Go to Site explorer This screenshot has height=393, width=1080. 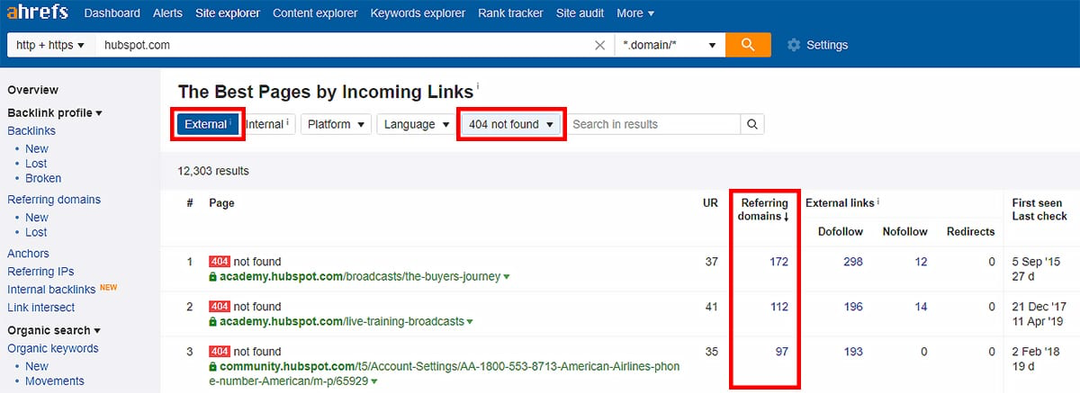[228, 13]
